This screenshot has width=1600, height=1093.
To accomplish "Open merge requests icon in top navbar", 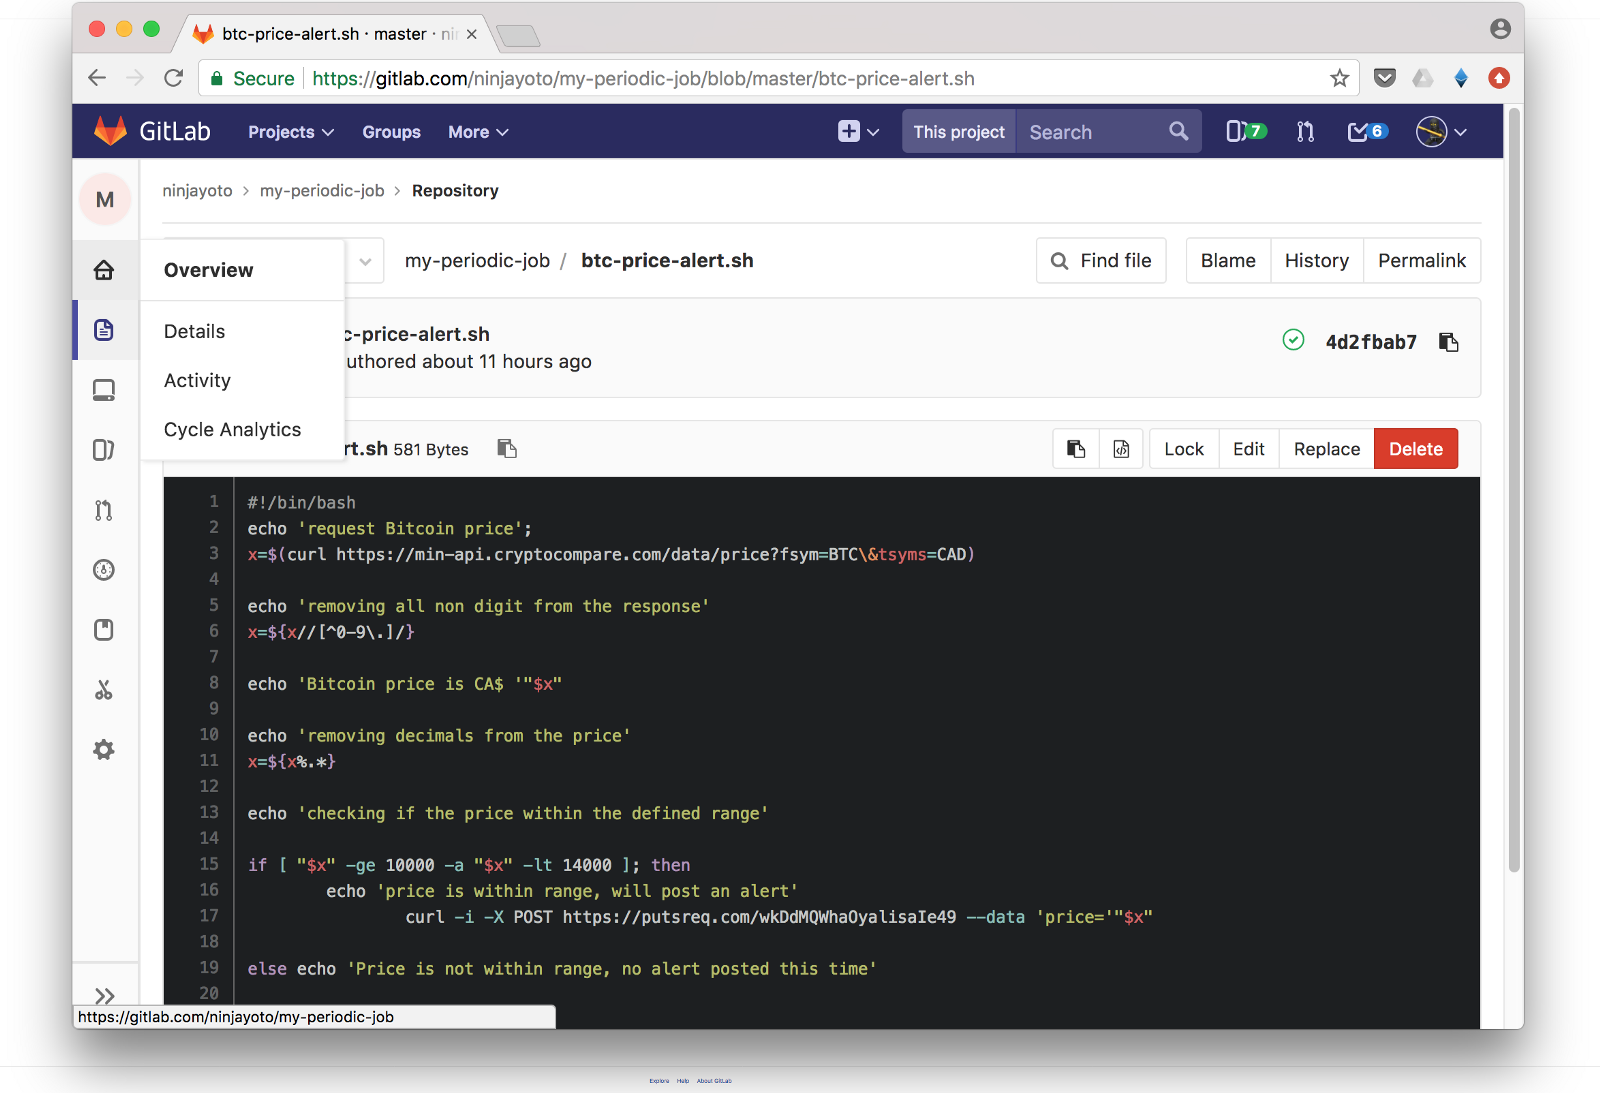I will pyautogui.click(x=1305, y=131).
